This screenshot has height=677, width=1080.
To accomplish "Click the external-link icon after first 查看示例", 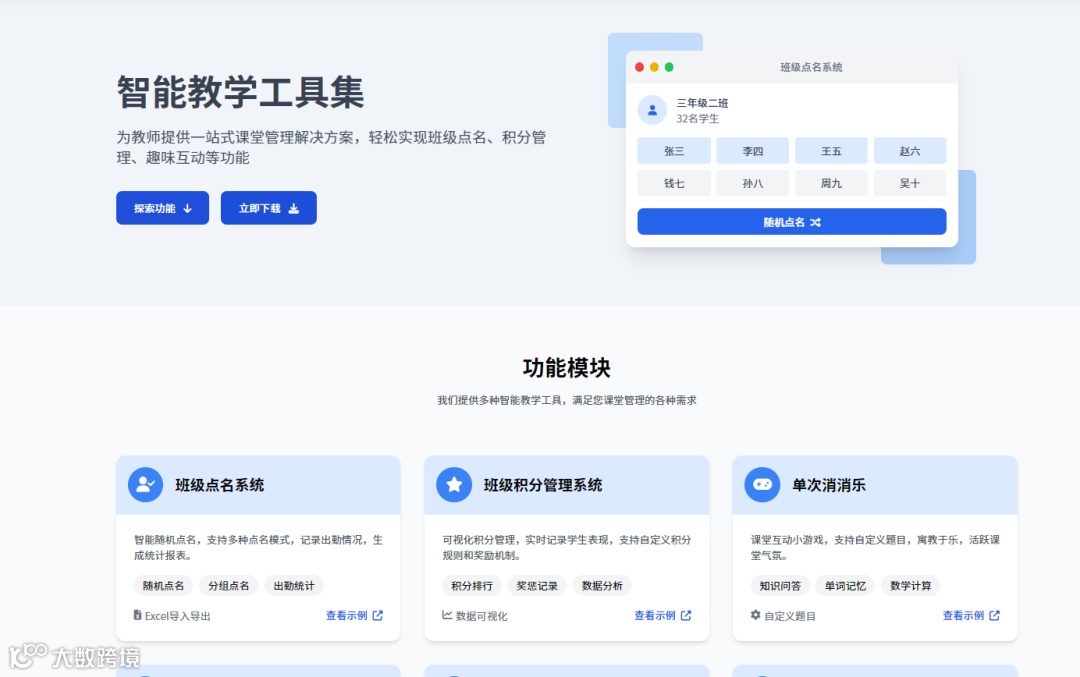I will coord(379,615).
